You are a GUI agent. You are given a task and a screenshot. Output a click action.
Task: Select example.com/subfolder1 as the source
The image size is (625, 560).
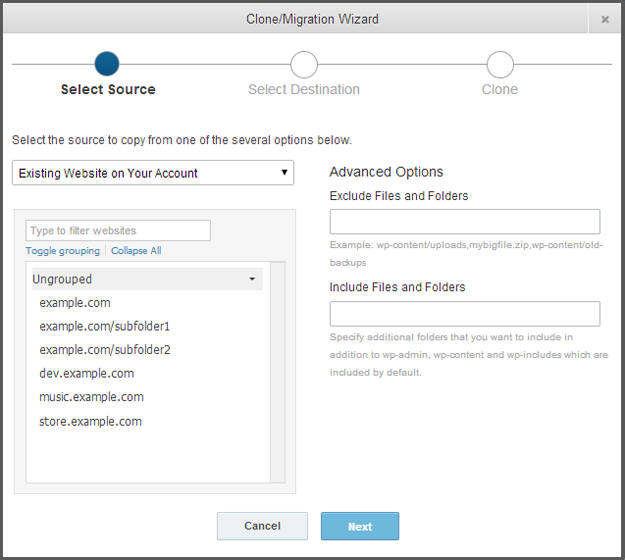tap(105, 326)
